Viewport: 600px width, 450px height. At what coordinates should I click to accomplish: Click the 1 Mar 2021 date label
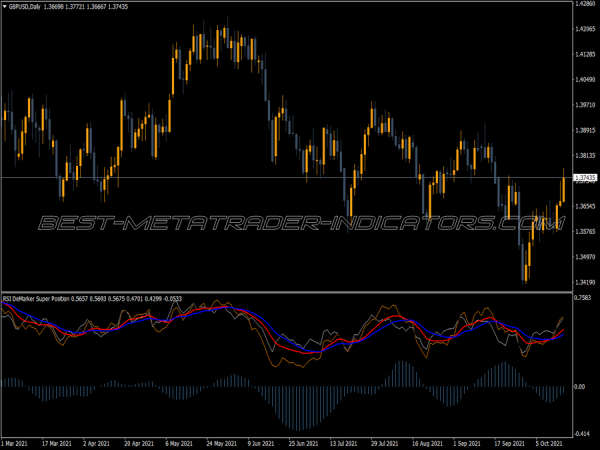(x=15, y=444)
